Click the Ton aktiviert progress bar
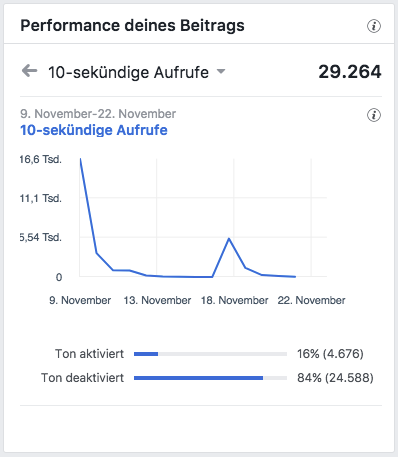The height and width of the screenshot is (457, 398). pos(210,354)
